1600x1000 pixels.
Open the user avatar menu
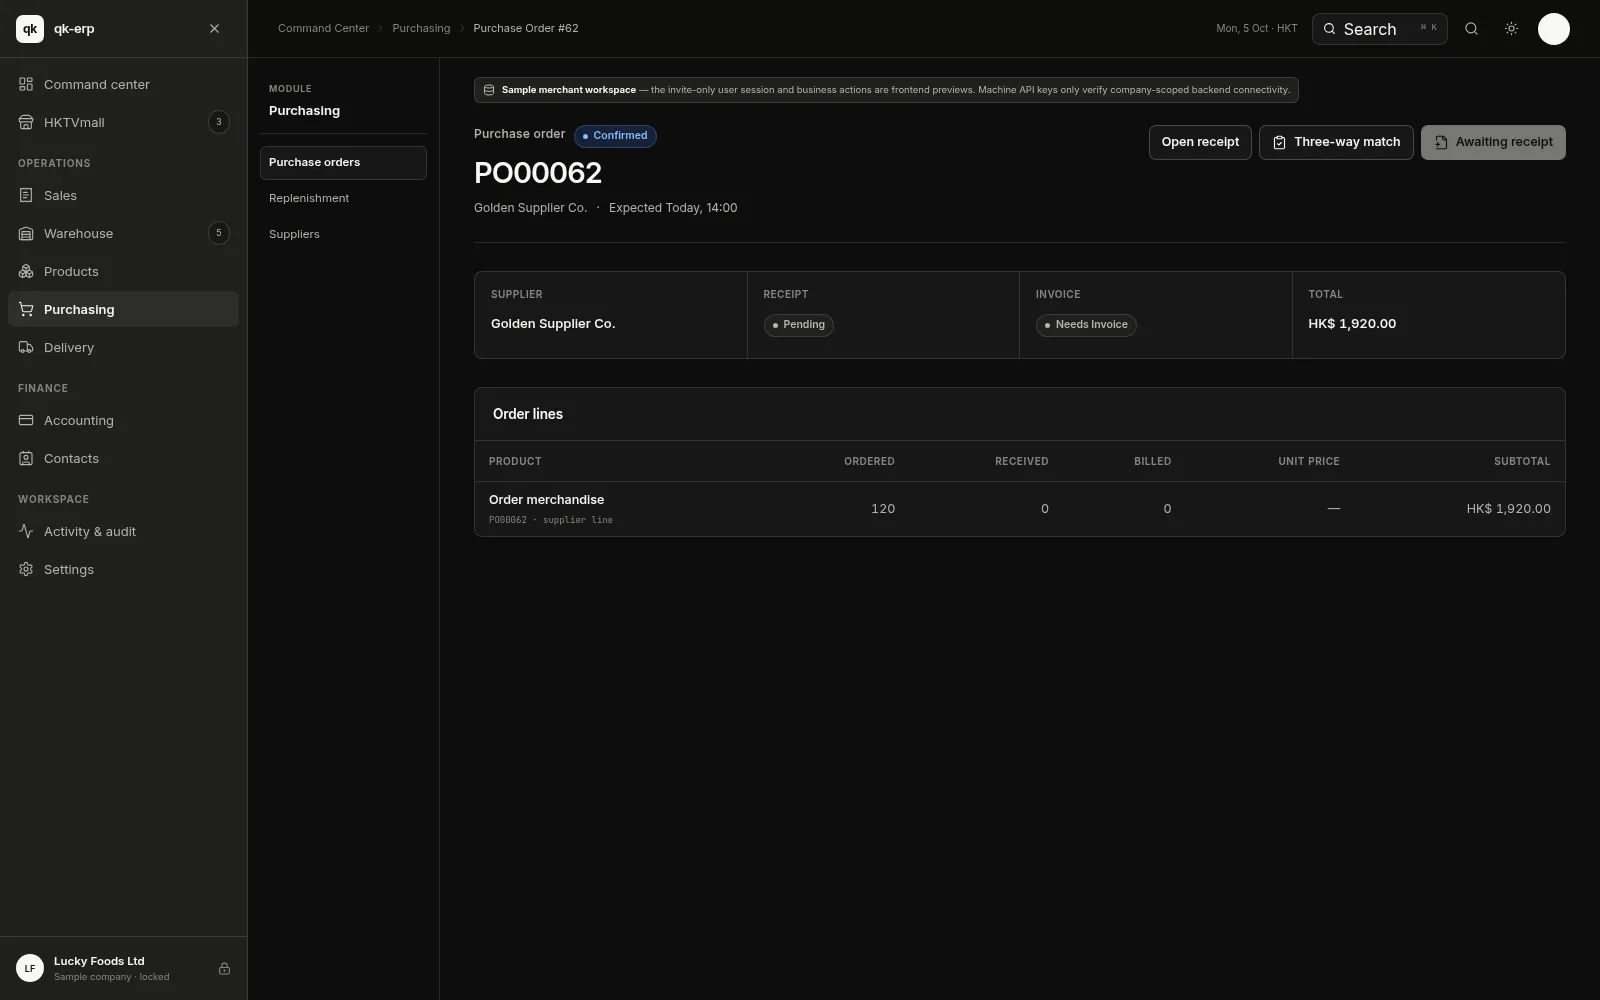[x=1553, y=29]
